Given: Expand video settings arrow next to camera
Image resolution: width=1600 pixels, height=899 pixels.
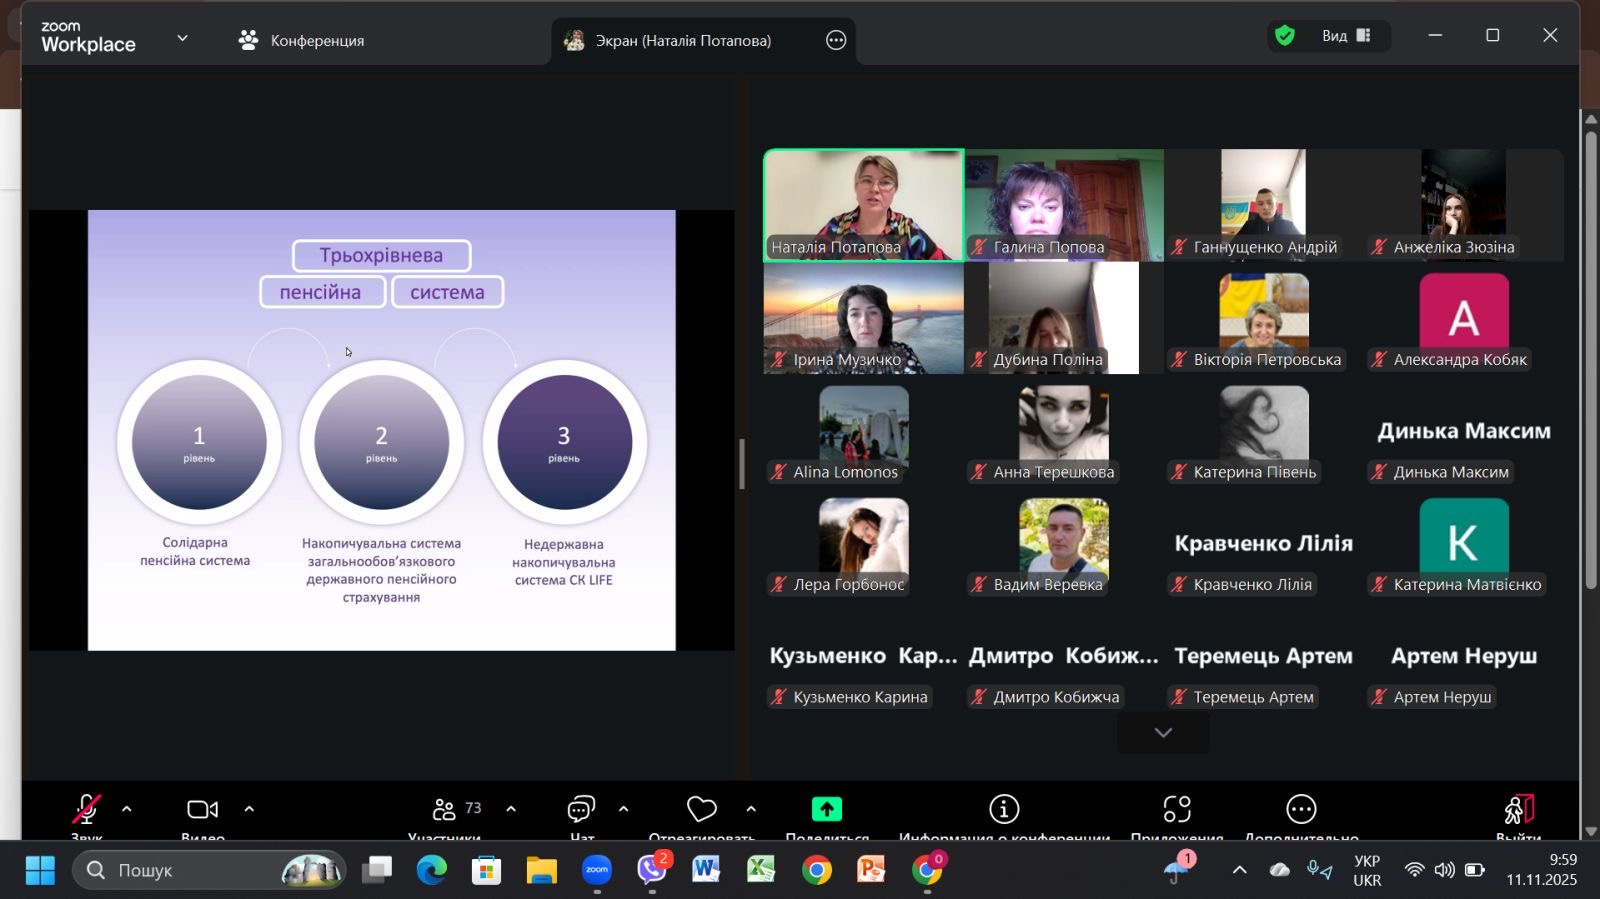Looking at the screenshot, I should click(x=249, y=809).
